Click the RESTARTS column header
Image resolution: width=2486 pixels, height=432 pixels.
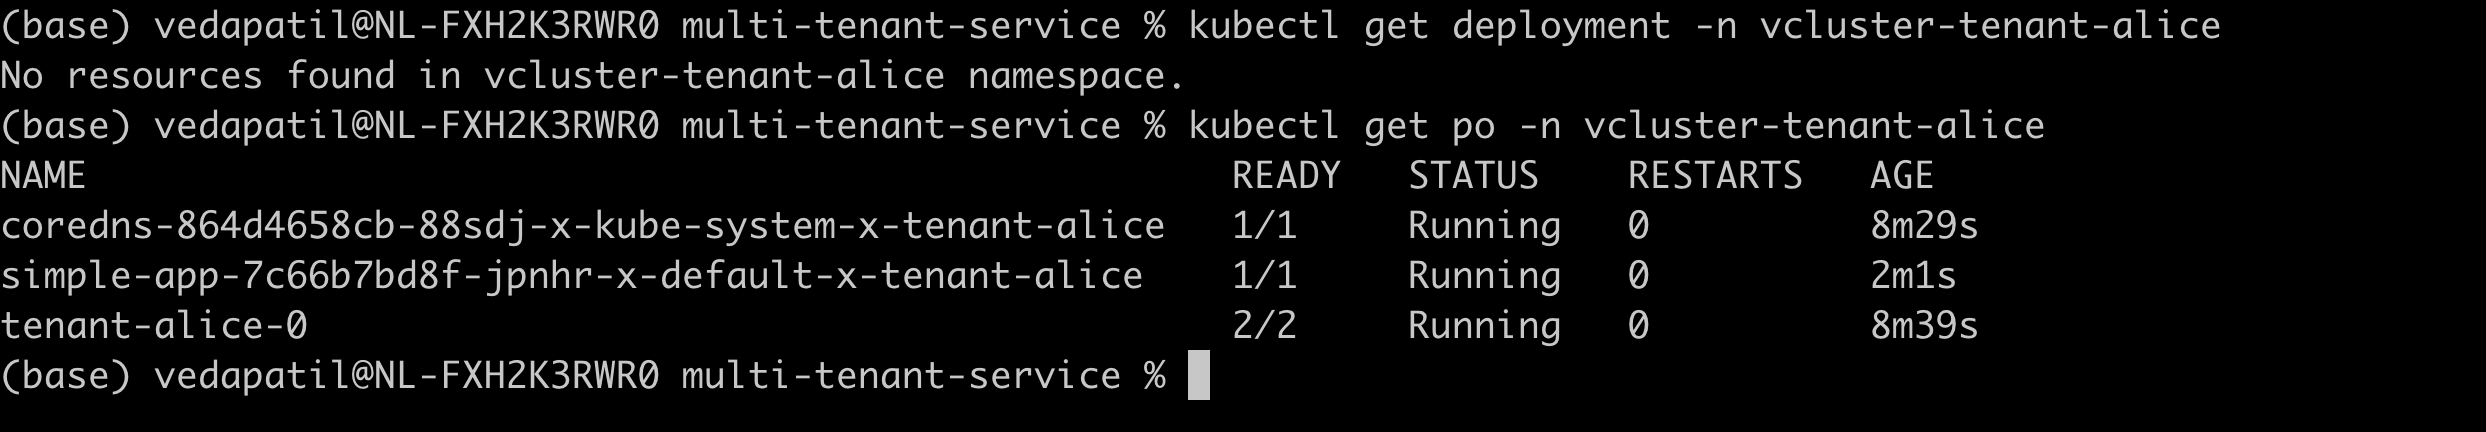[x=1715, y=176]
